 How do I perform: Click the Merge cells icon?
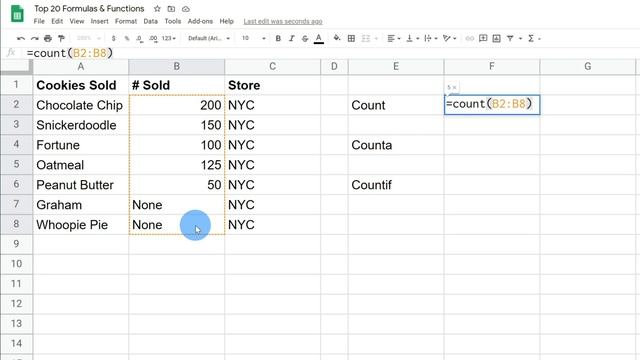tap(366, 38)
